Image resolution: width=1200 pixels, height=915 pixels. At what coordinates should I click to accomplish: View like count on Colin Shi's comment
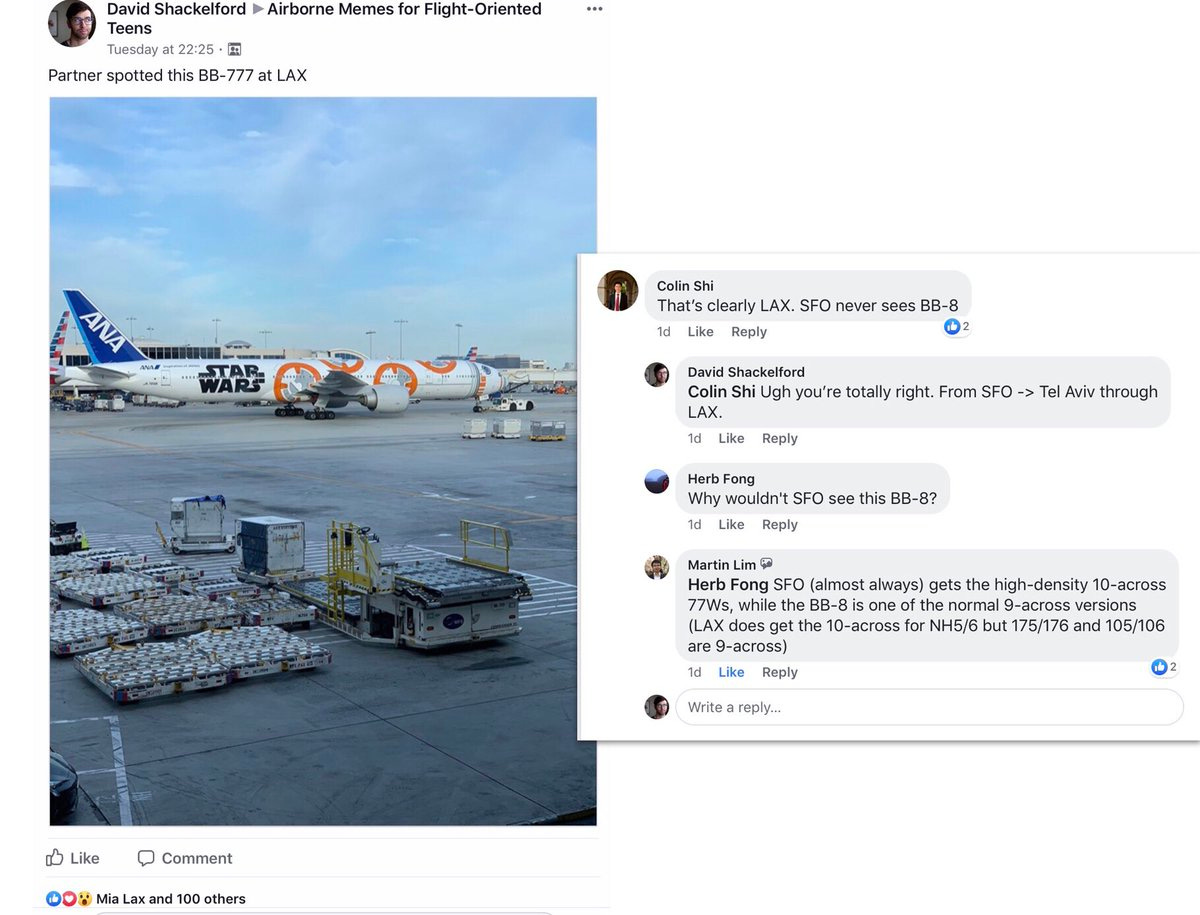[x=957, y=327]
